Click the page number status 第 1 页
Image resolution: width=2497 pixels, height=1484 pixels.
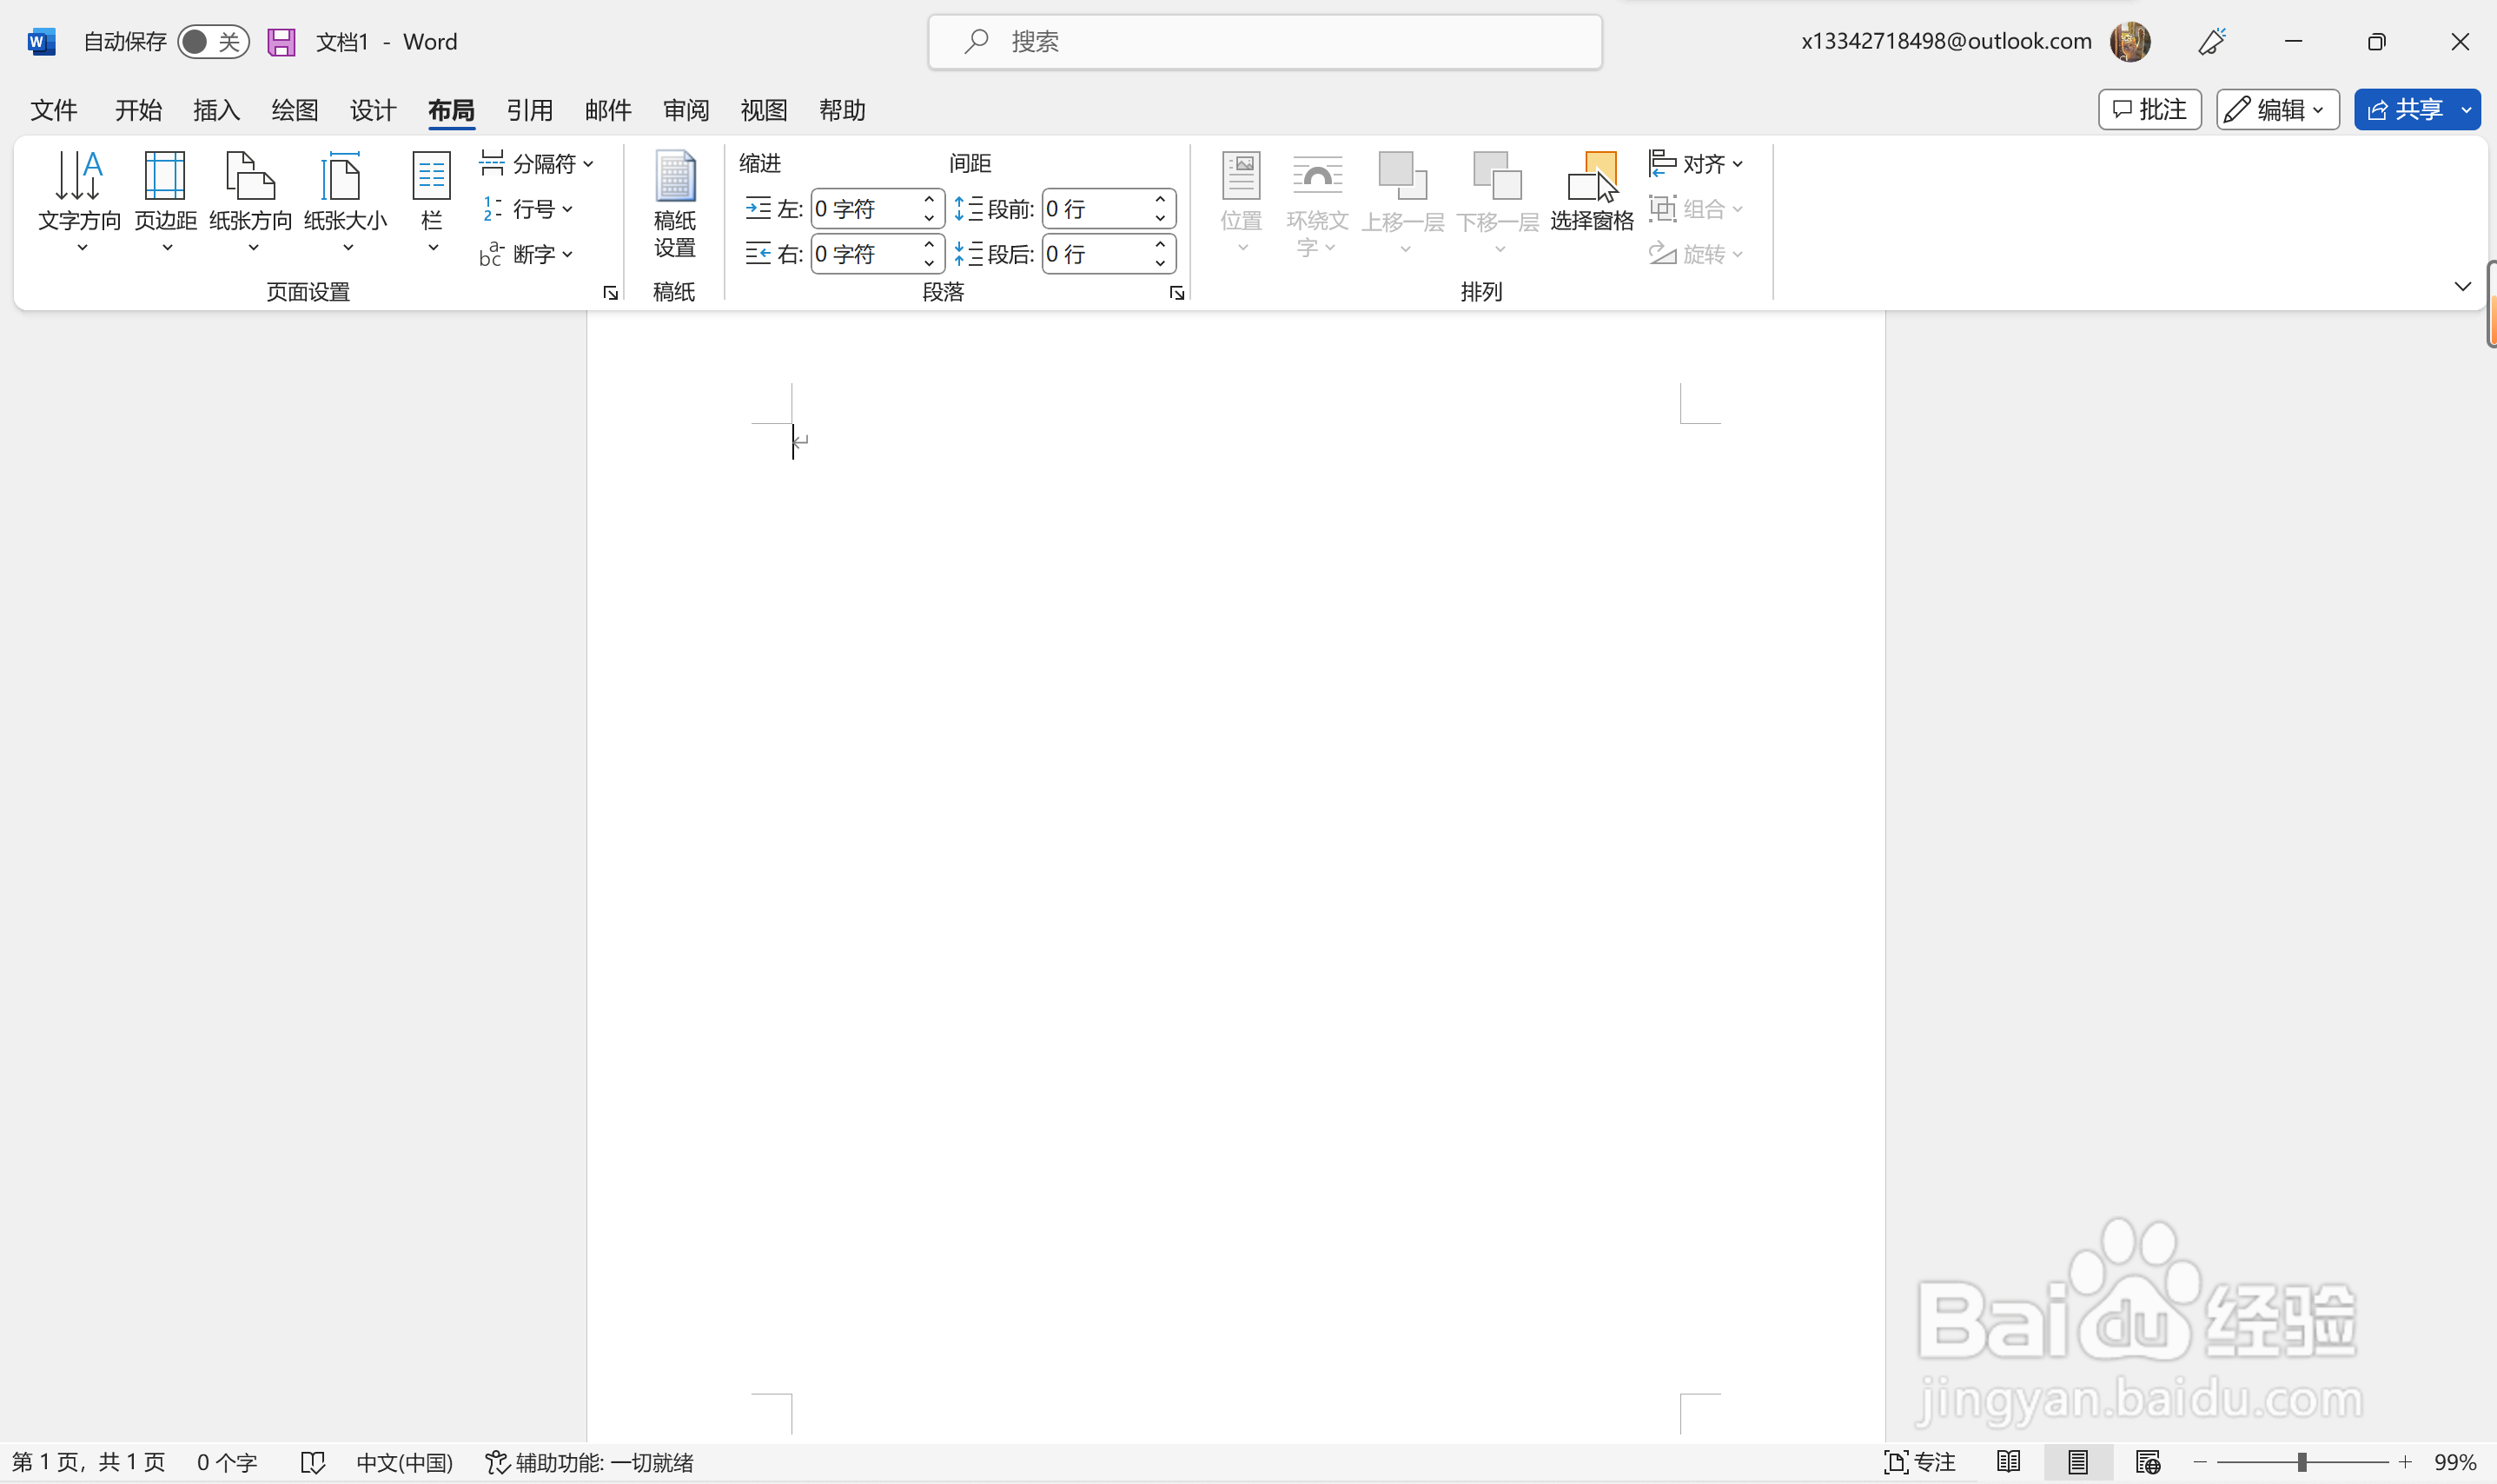click(88, 1462)
